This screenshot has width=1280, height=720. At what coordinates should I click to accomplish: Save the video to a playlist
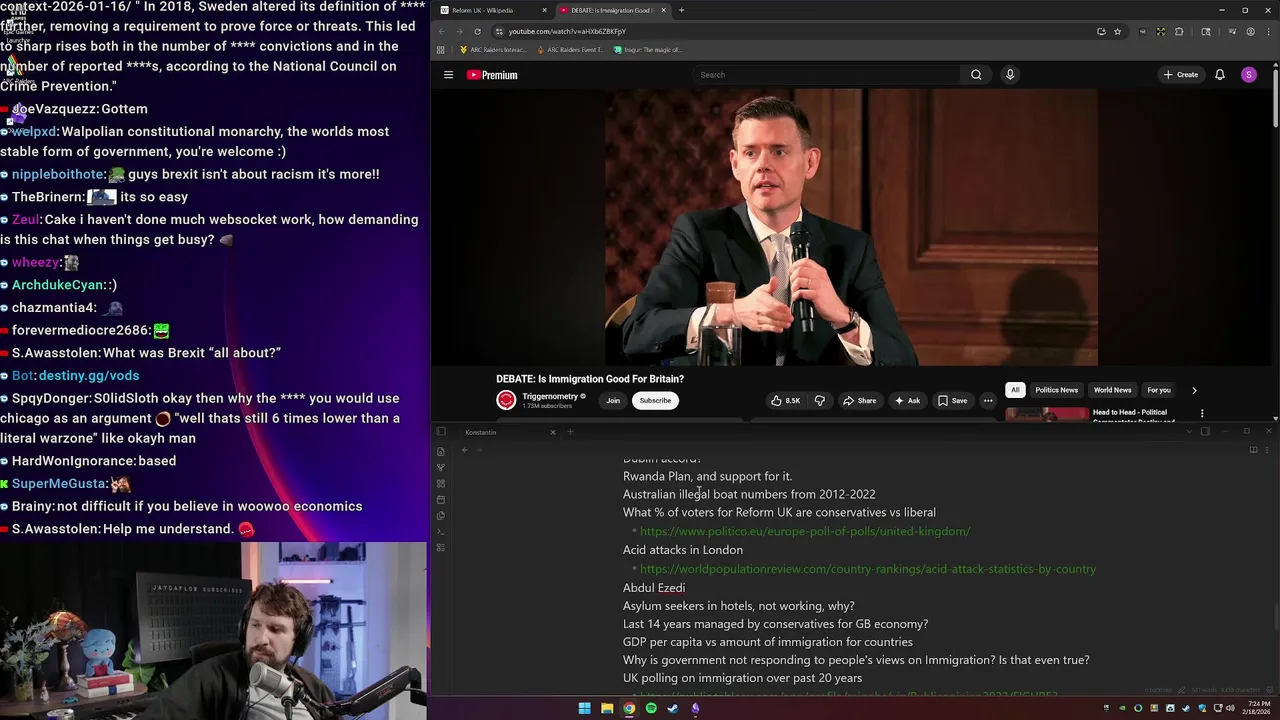pos(952,400)
